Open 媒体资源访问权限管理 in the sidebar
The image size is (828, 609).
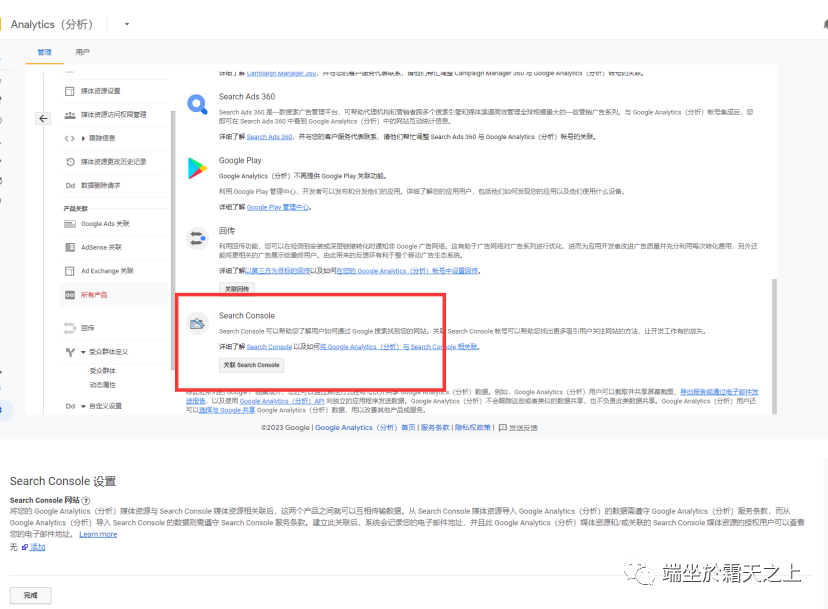pos(113,115)
